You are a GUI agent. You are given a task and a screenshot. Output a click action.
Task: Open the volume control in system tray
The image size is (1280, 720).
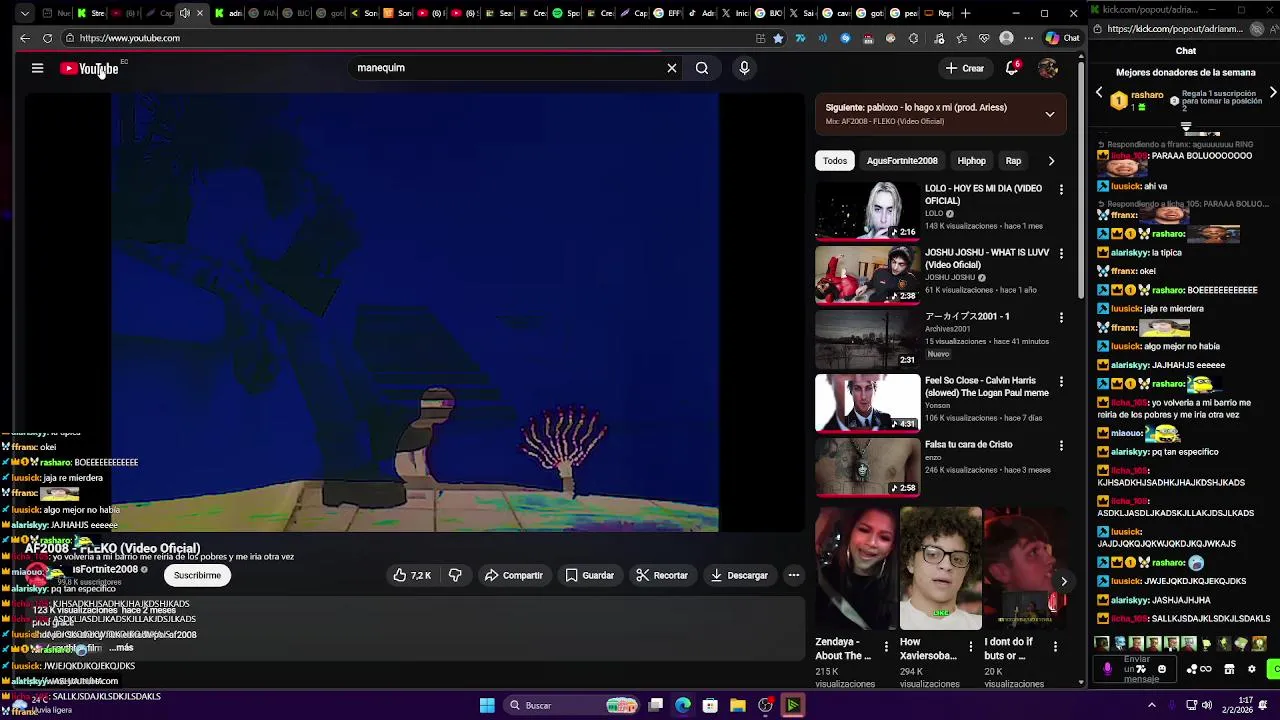1207,705
